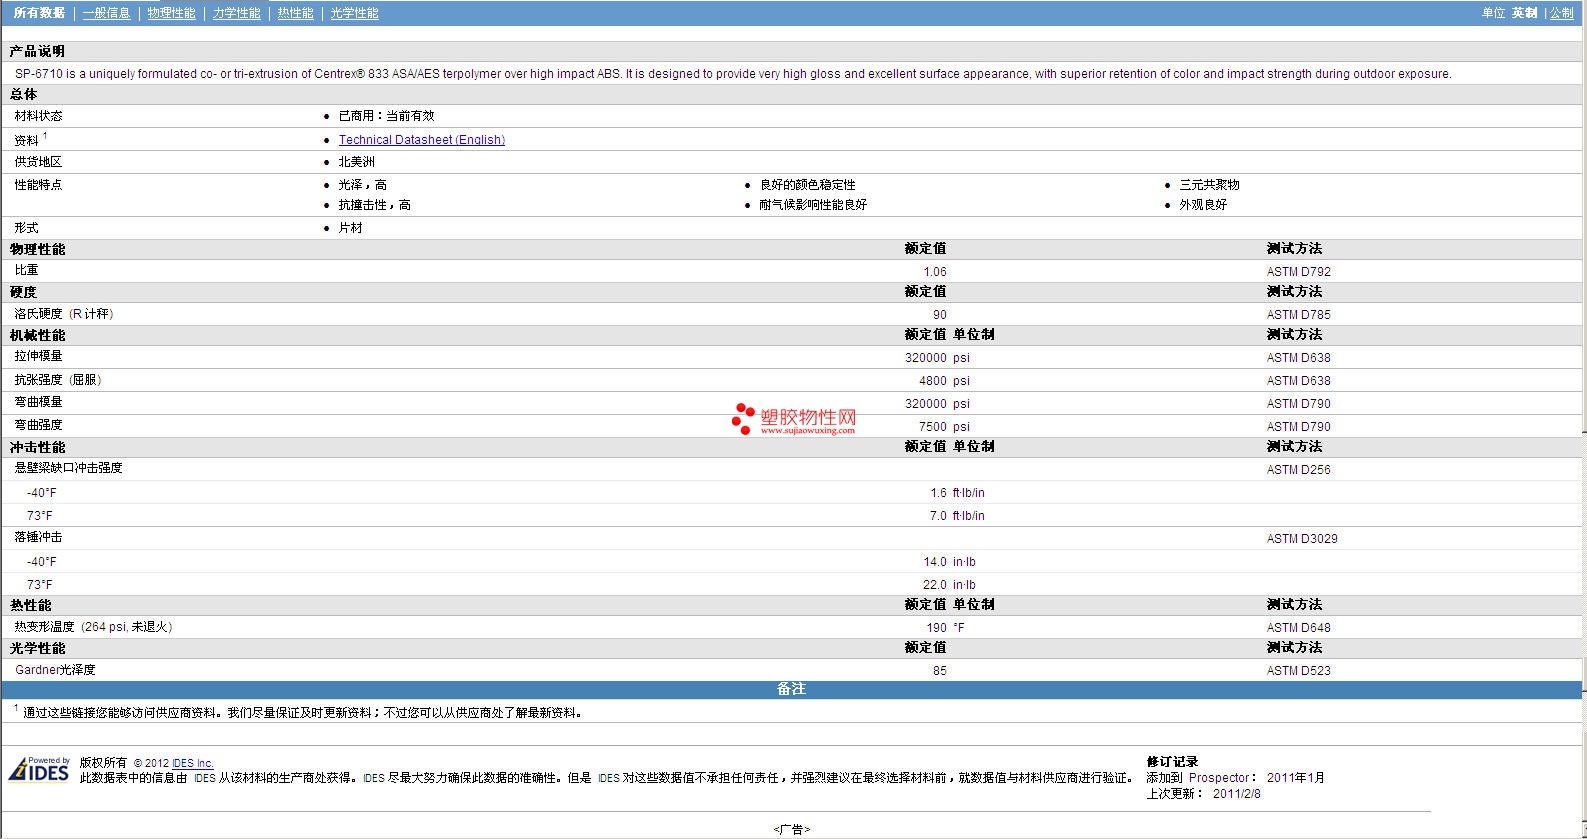Image resolution: width=1587 pixels, height=839 pixels.
Task: Click the 抗撞击性，高 feature
Action: (x=375, y=205)
